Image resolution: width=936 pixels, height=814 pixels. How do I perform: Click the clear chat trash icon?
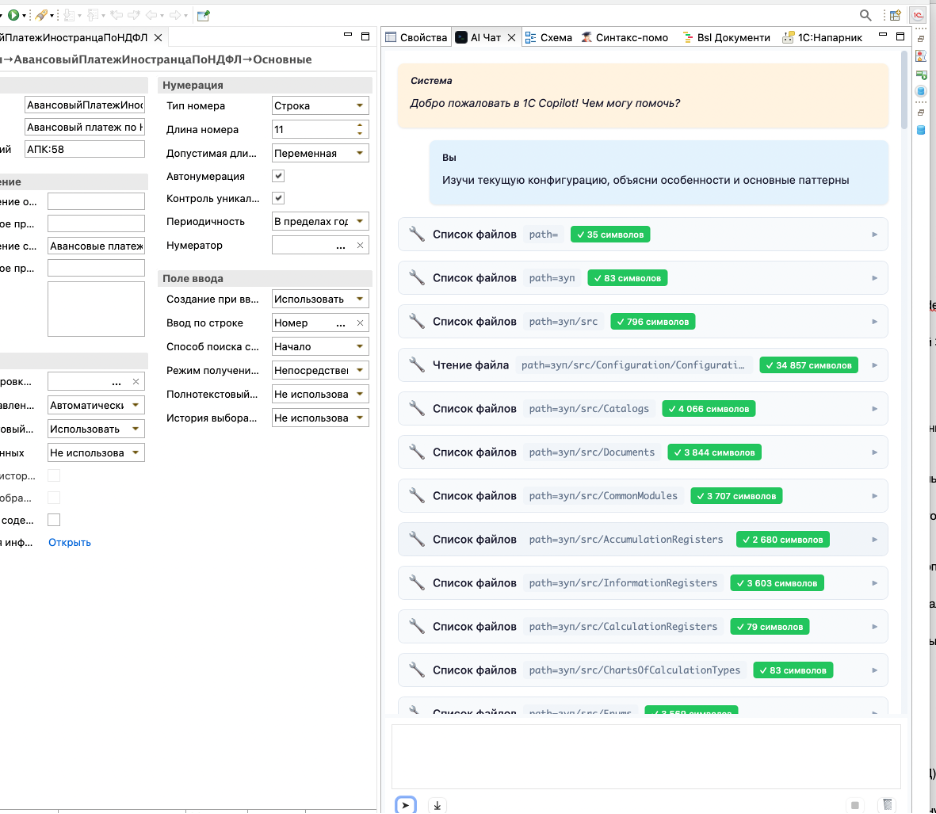[888, 805]
